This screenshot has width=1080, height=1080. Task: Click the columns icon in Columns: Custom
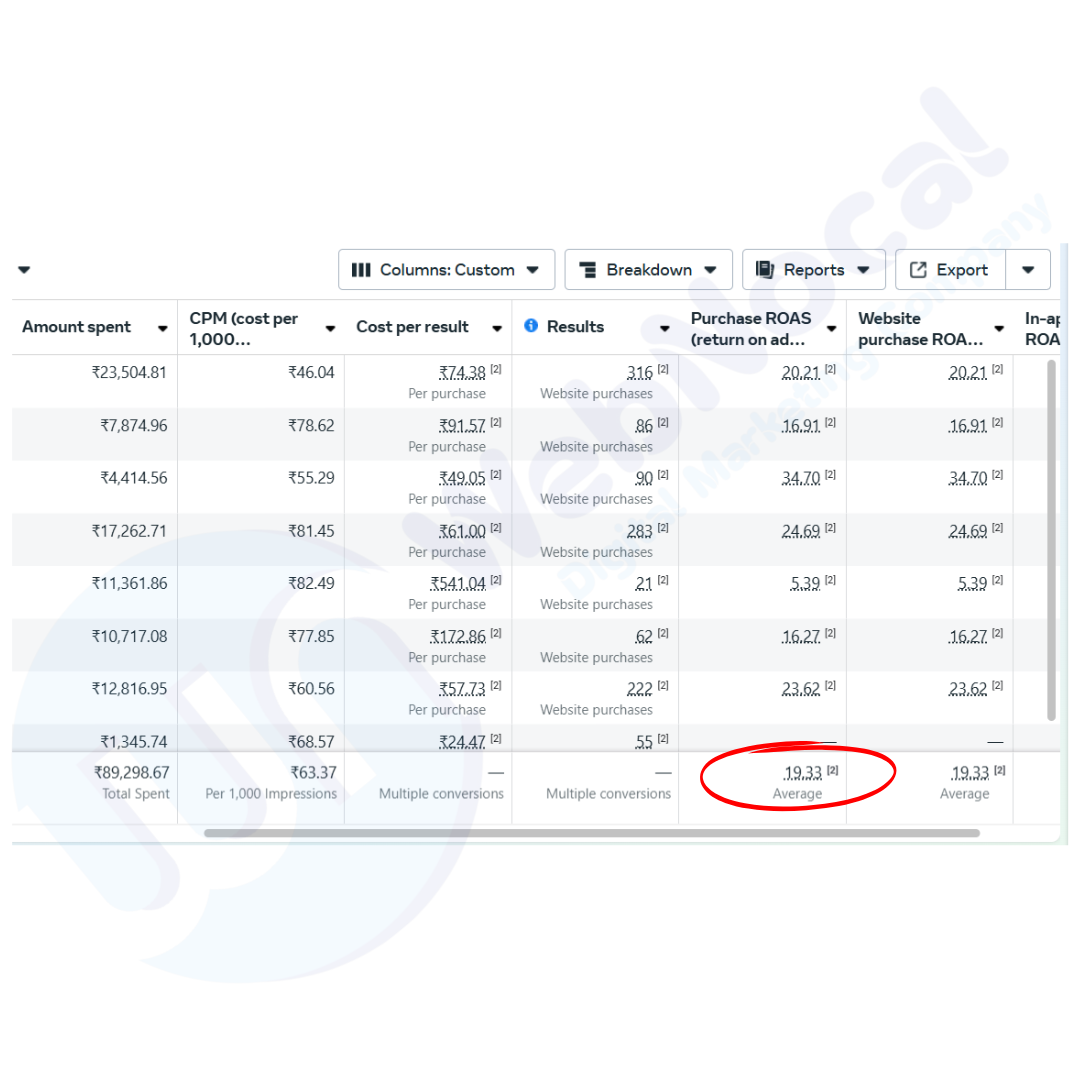[x=361, y=270]
